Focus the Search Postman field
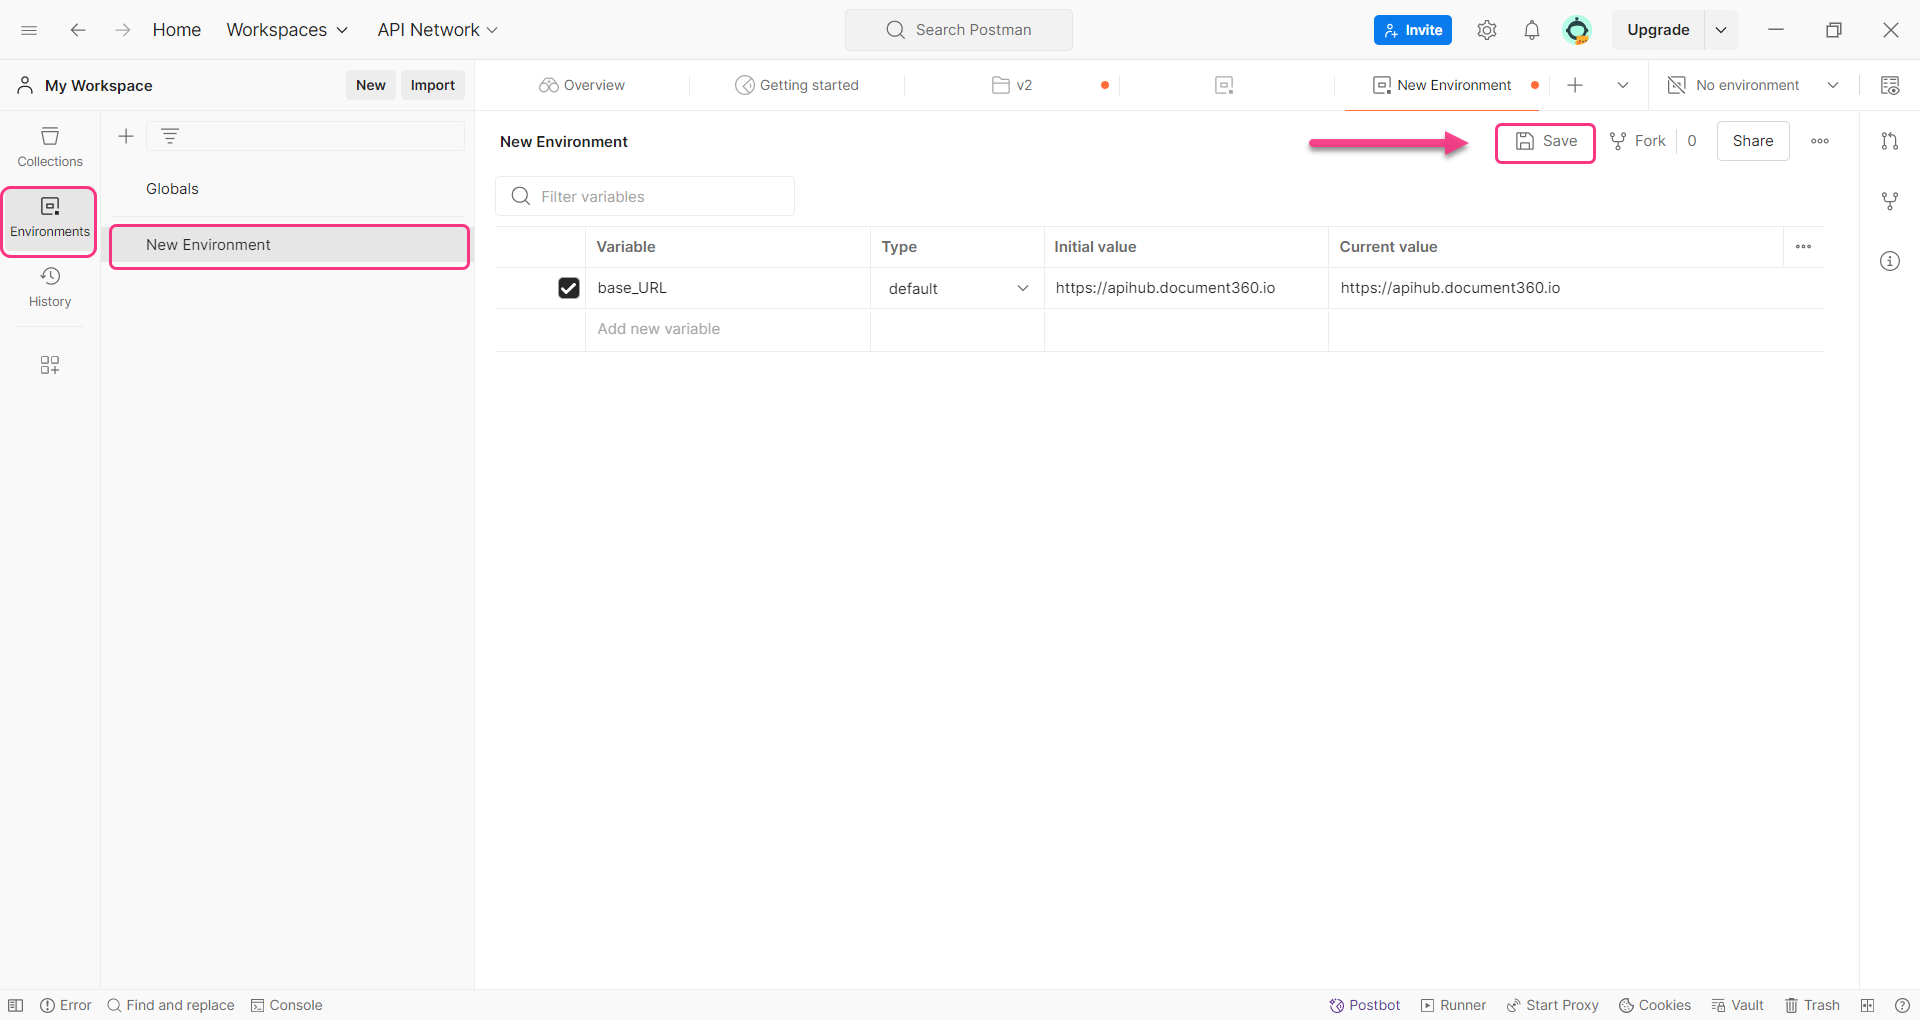The width and height of the screenshot is (1920, 1020). pyautogui.click(x=959, y=30)
